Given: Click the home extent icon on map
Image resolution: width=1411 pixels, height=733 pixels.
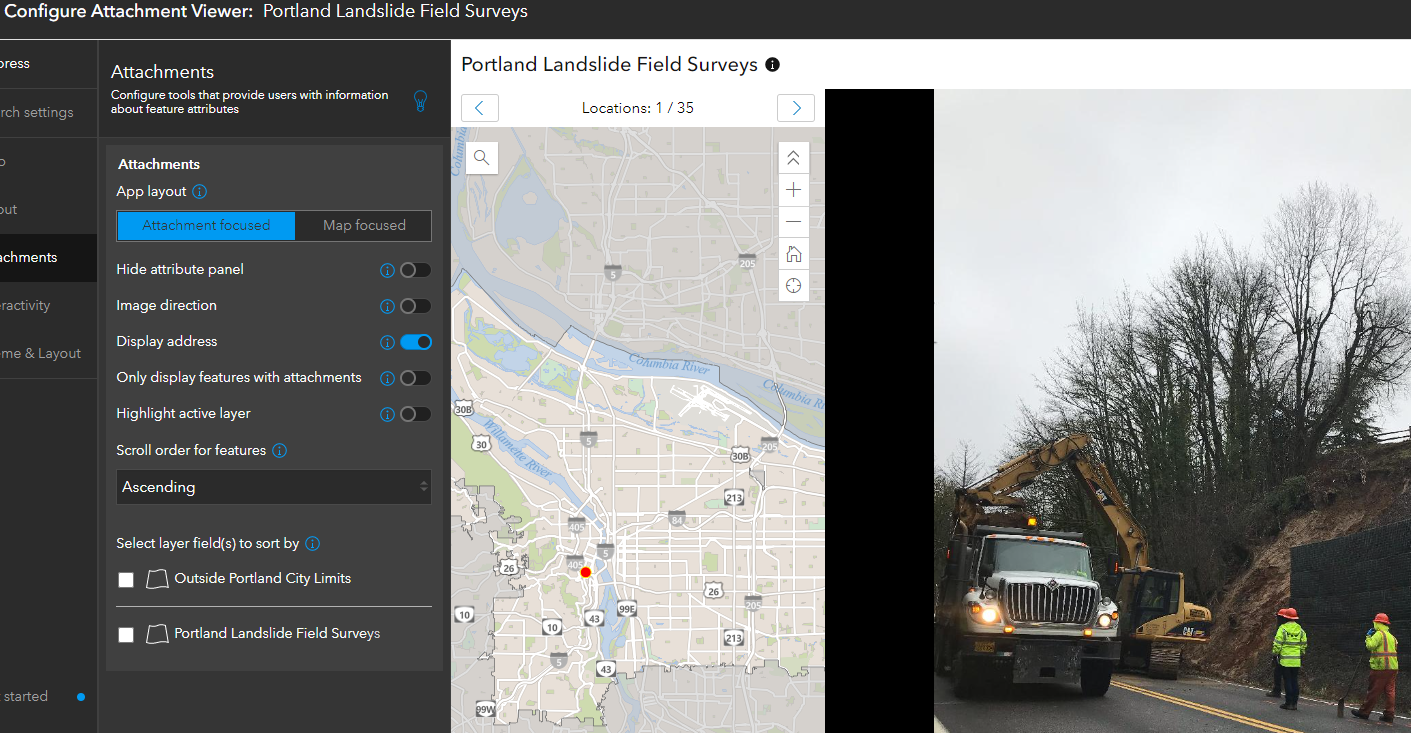Looking at the screenshot, I should coord(793,253).
